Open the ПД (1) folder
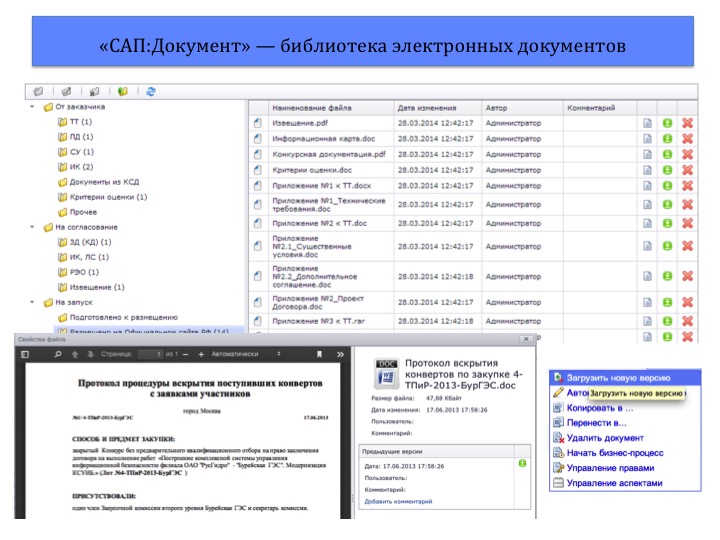The image size is (720, 540). (x=75, y=137)
